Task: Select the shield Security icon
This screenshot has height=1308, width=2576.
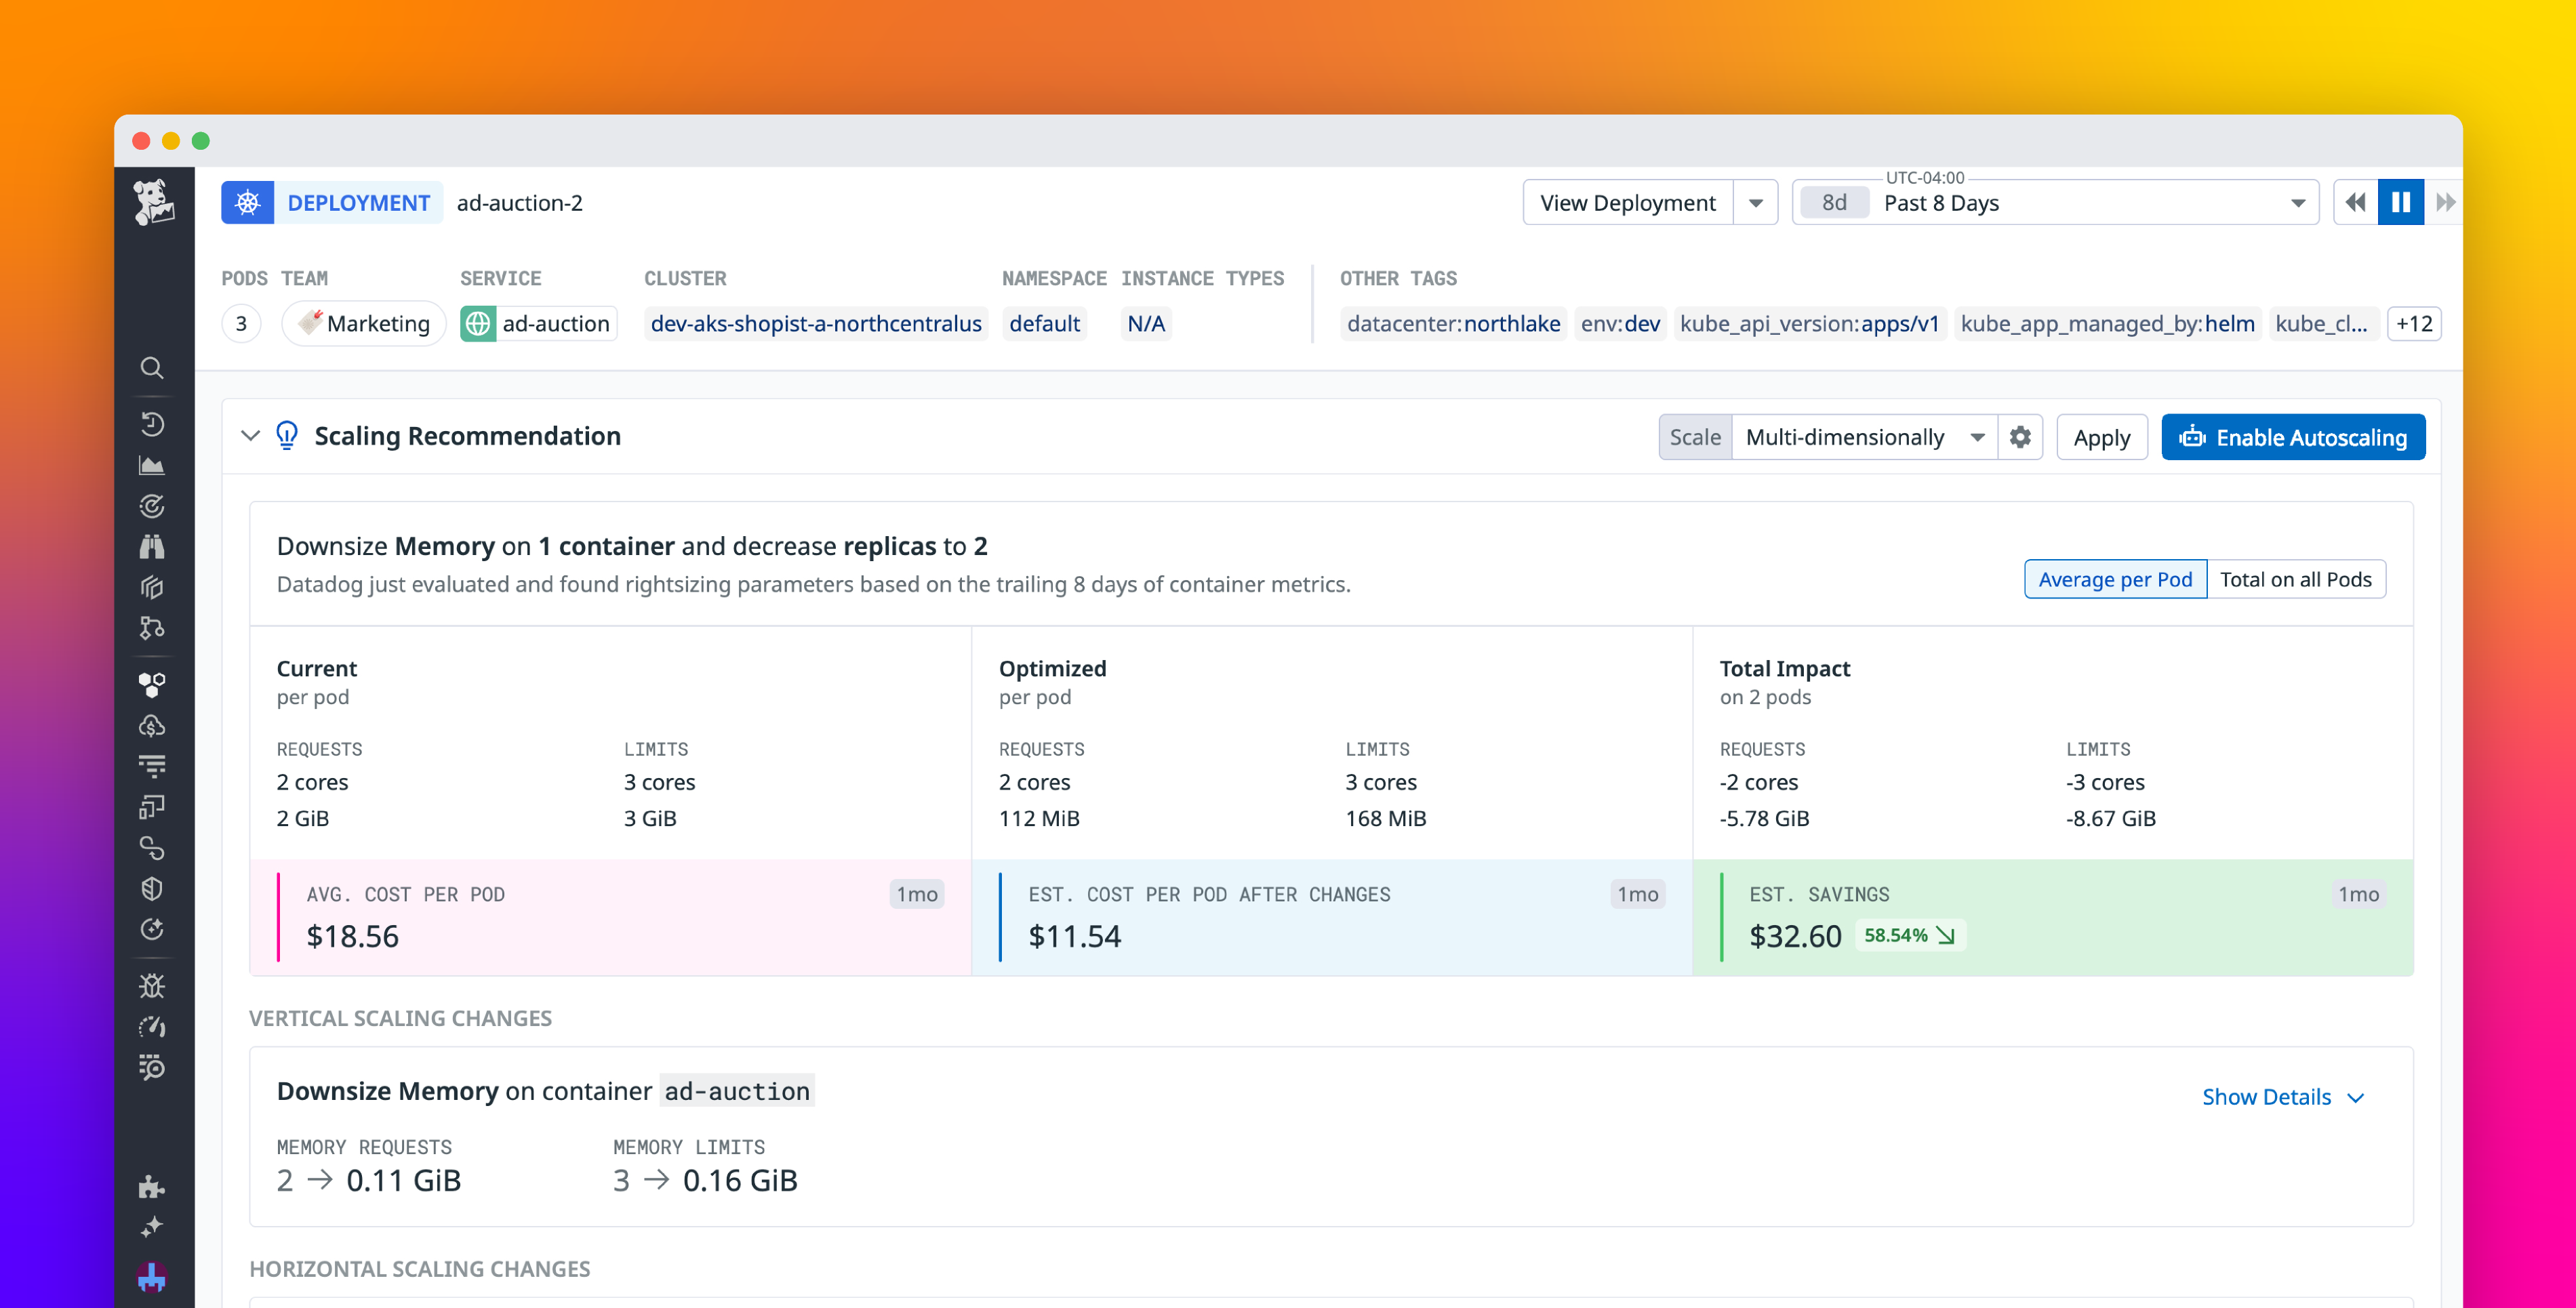Action: click(152, 888)
